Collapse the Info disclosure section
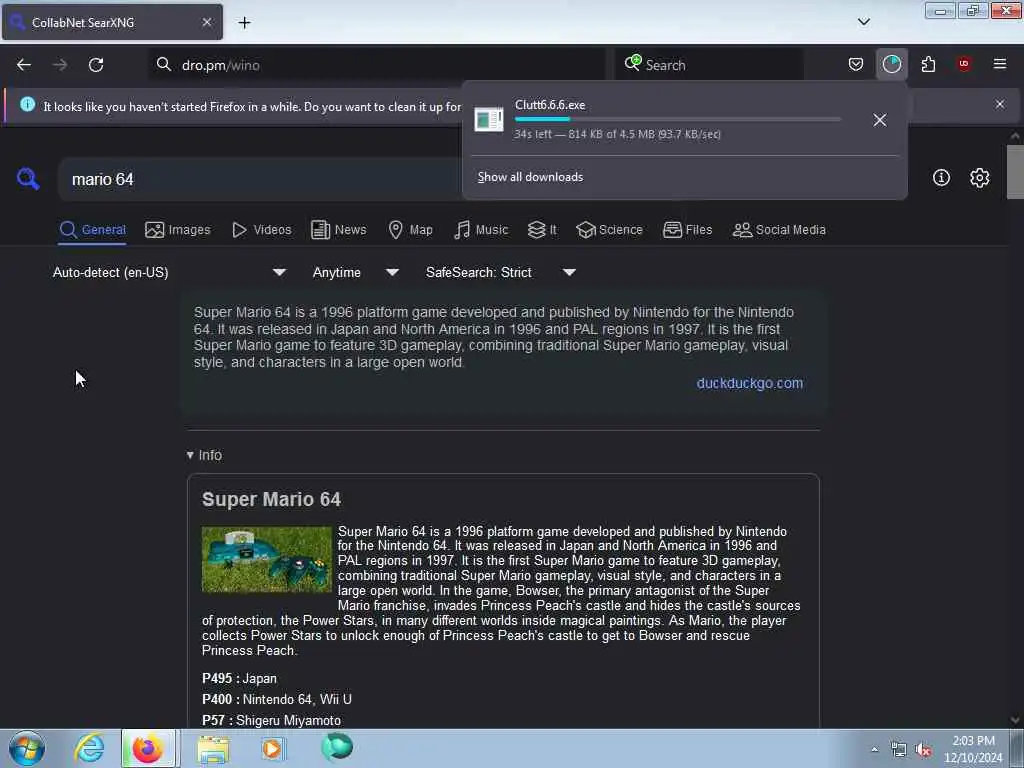Screen dimensions: 1024x768 (204, 455)
